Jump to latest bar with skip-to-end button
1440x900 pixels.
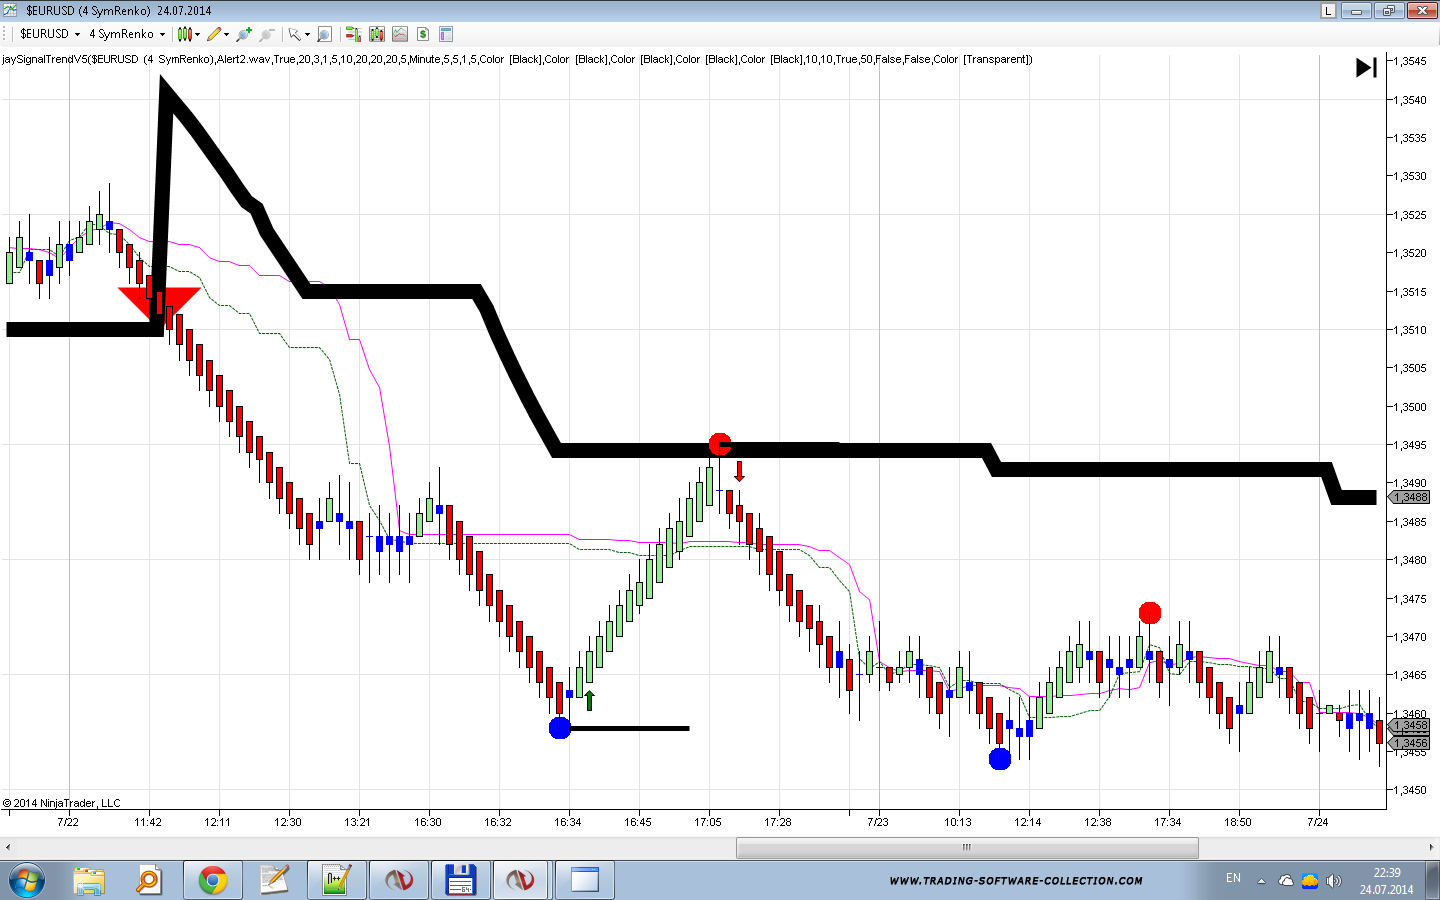click(1366, 67)
